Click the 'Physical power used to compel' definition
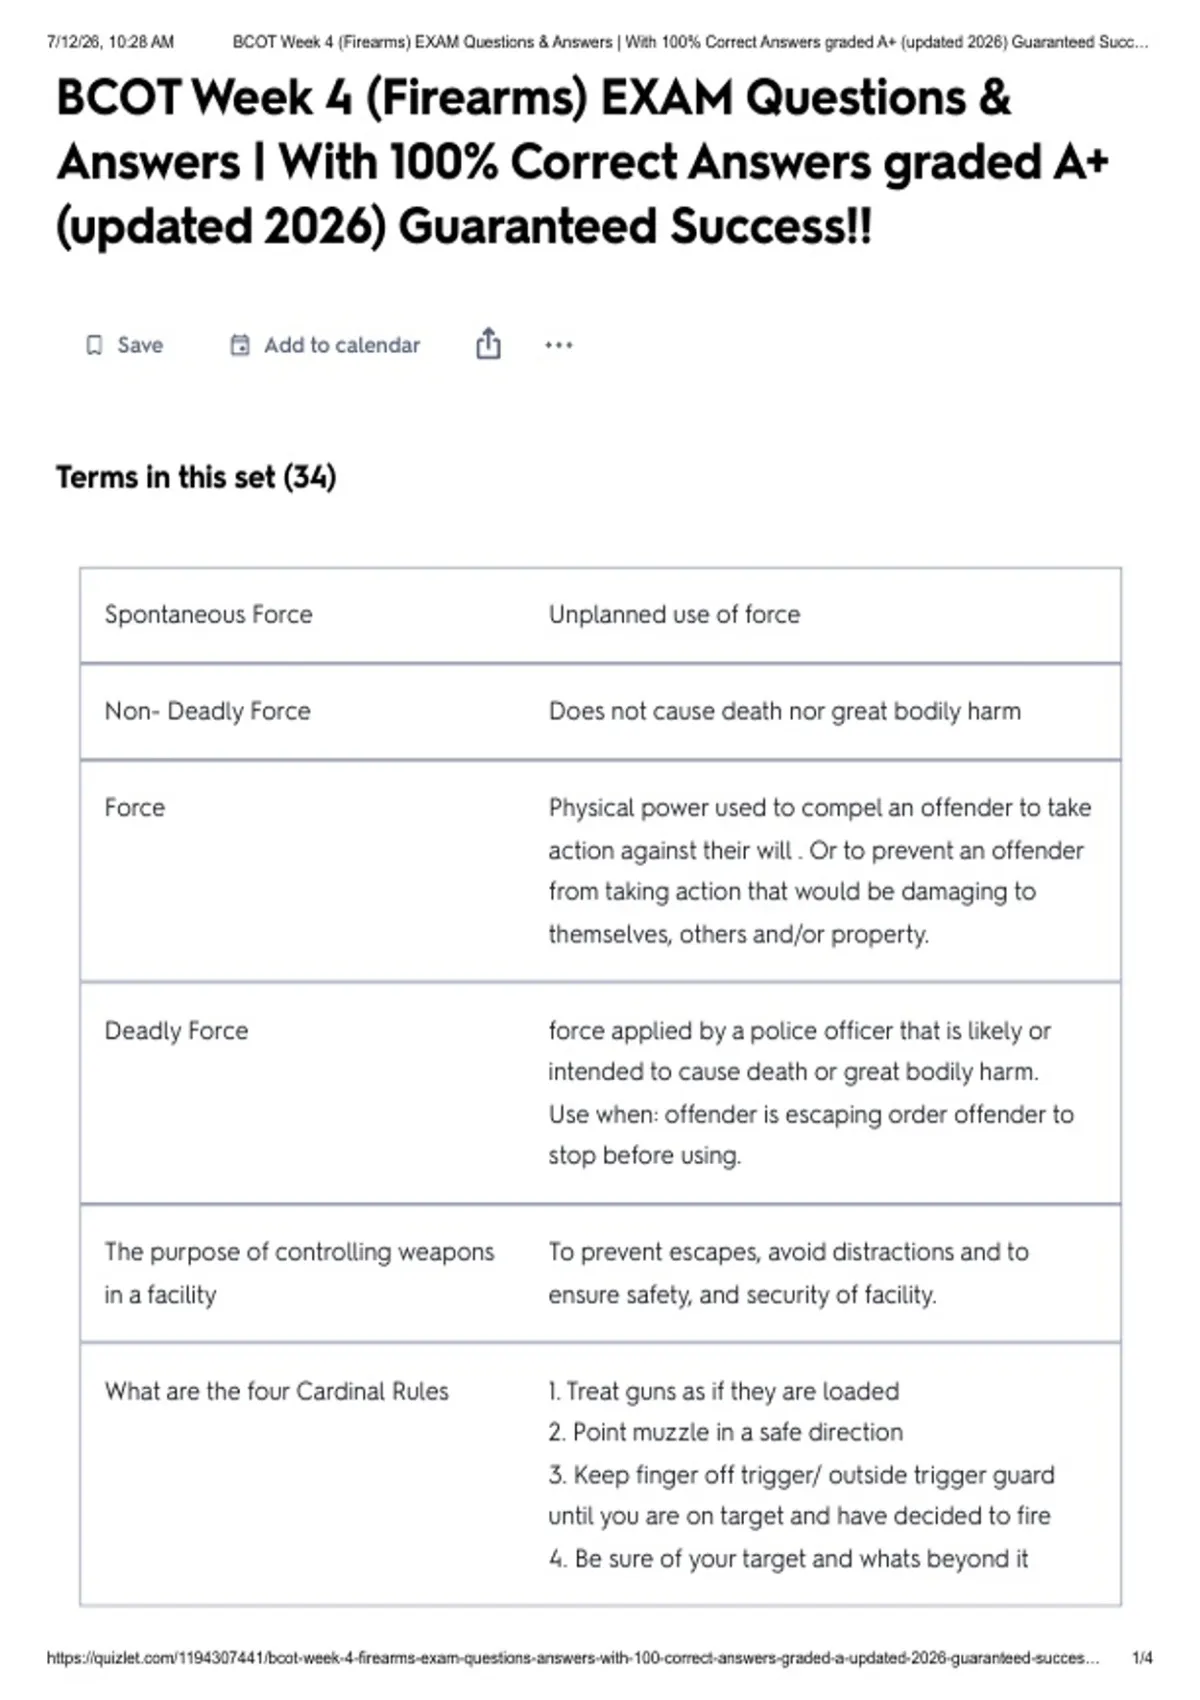Screen dimensions: 1200x1700 click(x=819, y=870)
